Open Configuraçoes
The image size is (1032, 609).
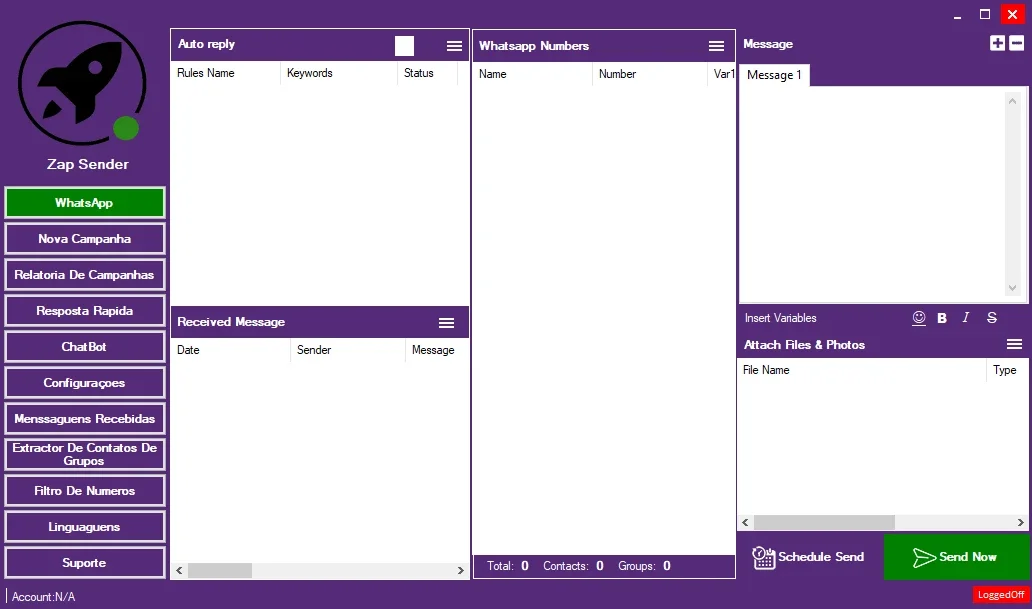(84, 383)
